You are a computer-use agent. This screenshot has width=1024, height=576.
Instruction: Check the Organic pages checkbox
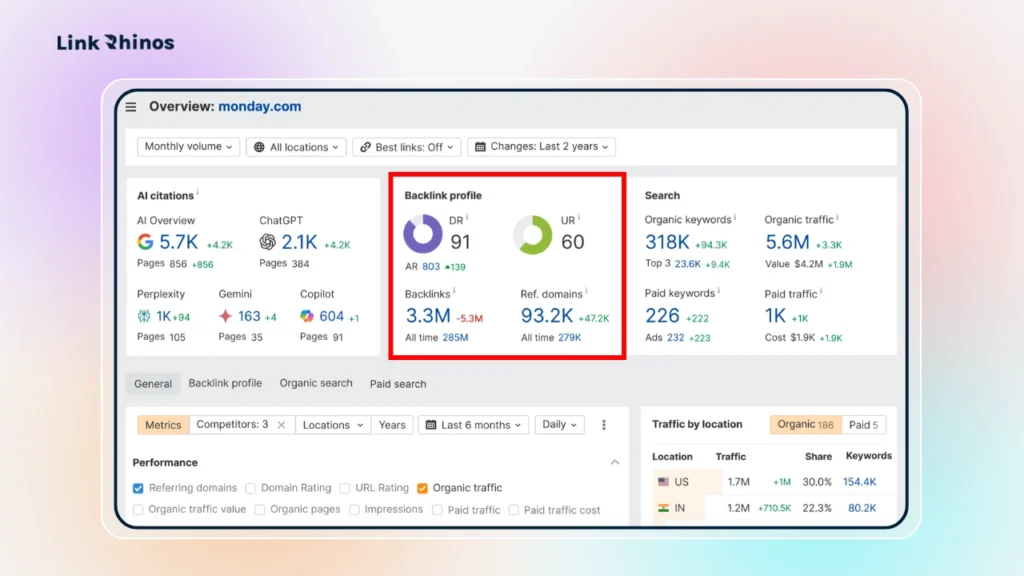coord(260,510)
